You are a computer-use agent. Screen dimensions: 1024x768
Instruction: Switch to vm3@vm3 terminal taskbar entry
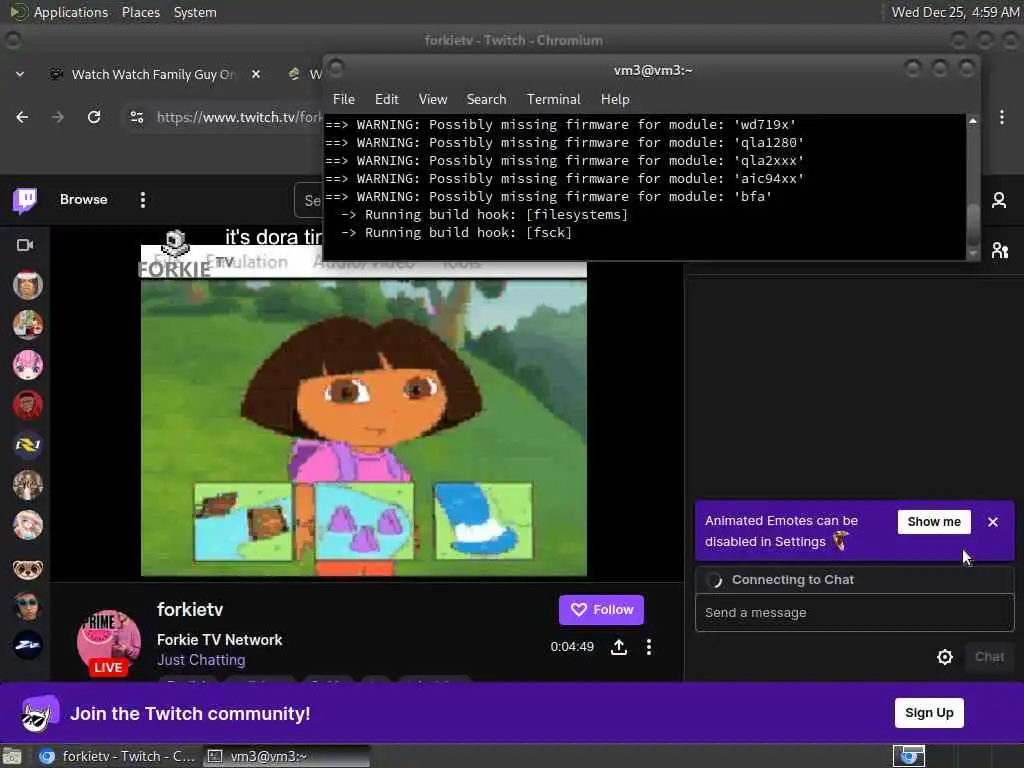pyautogui.click(x=286, y=756)
